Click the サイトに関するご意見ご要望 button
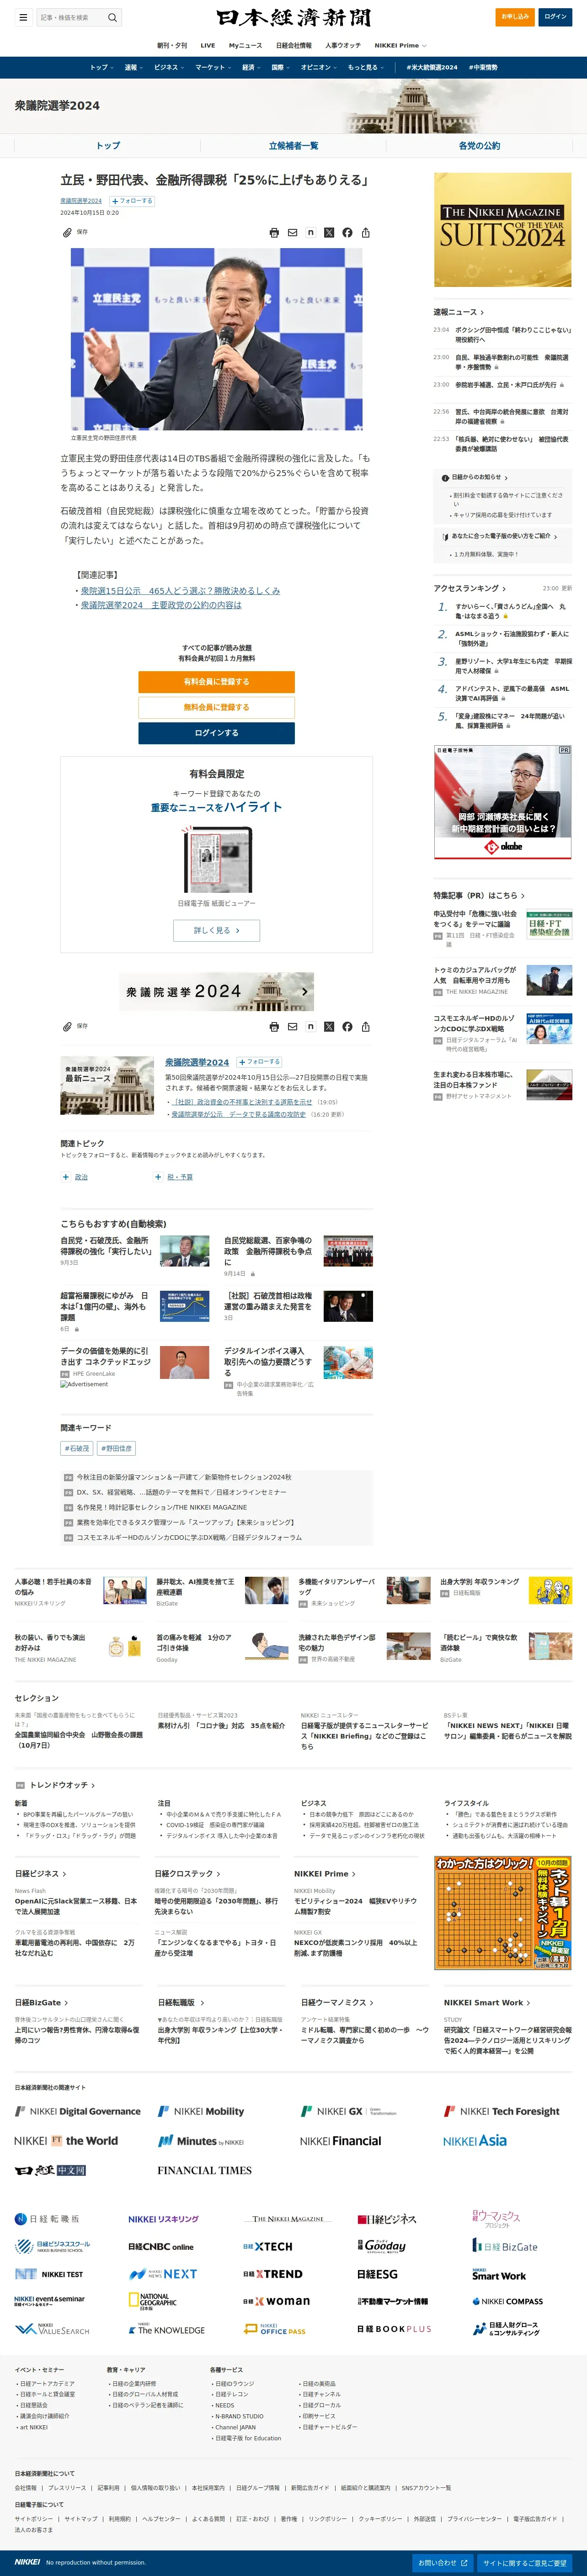This screenshot has width=587, height=2576. click(x=524, y=2563)
